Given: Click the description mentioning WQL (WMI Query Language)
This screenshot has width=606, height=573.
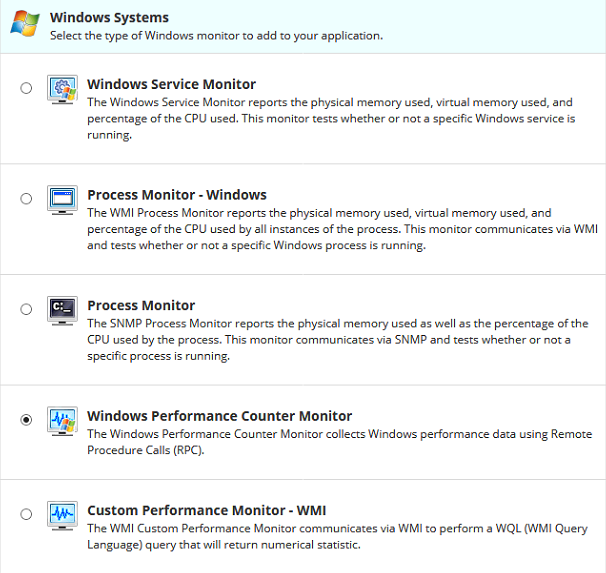Looking at the screenshot, I should click(x=337, y=537).
